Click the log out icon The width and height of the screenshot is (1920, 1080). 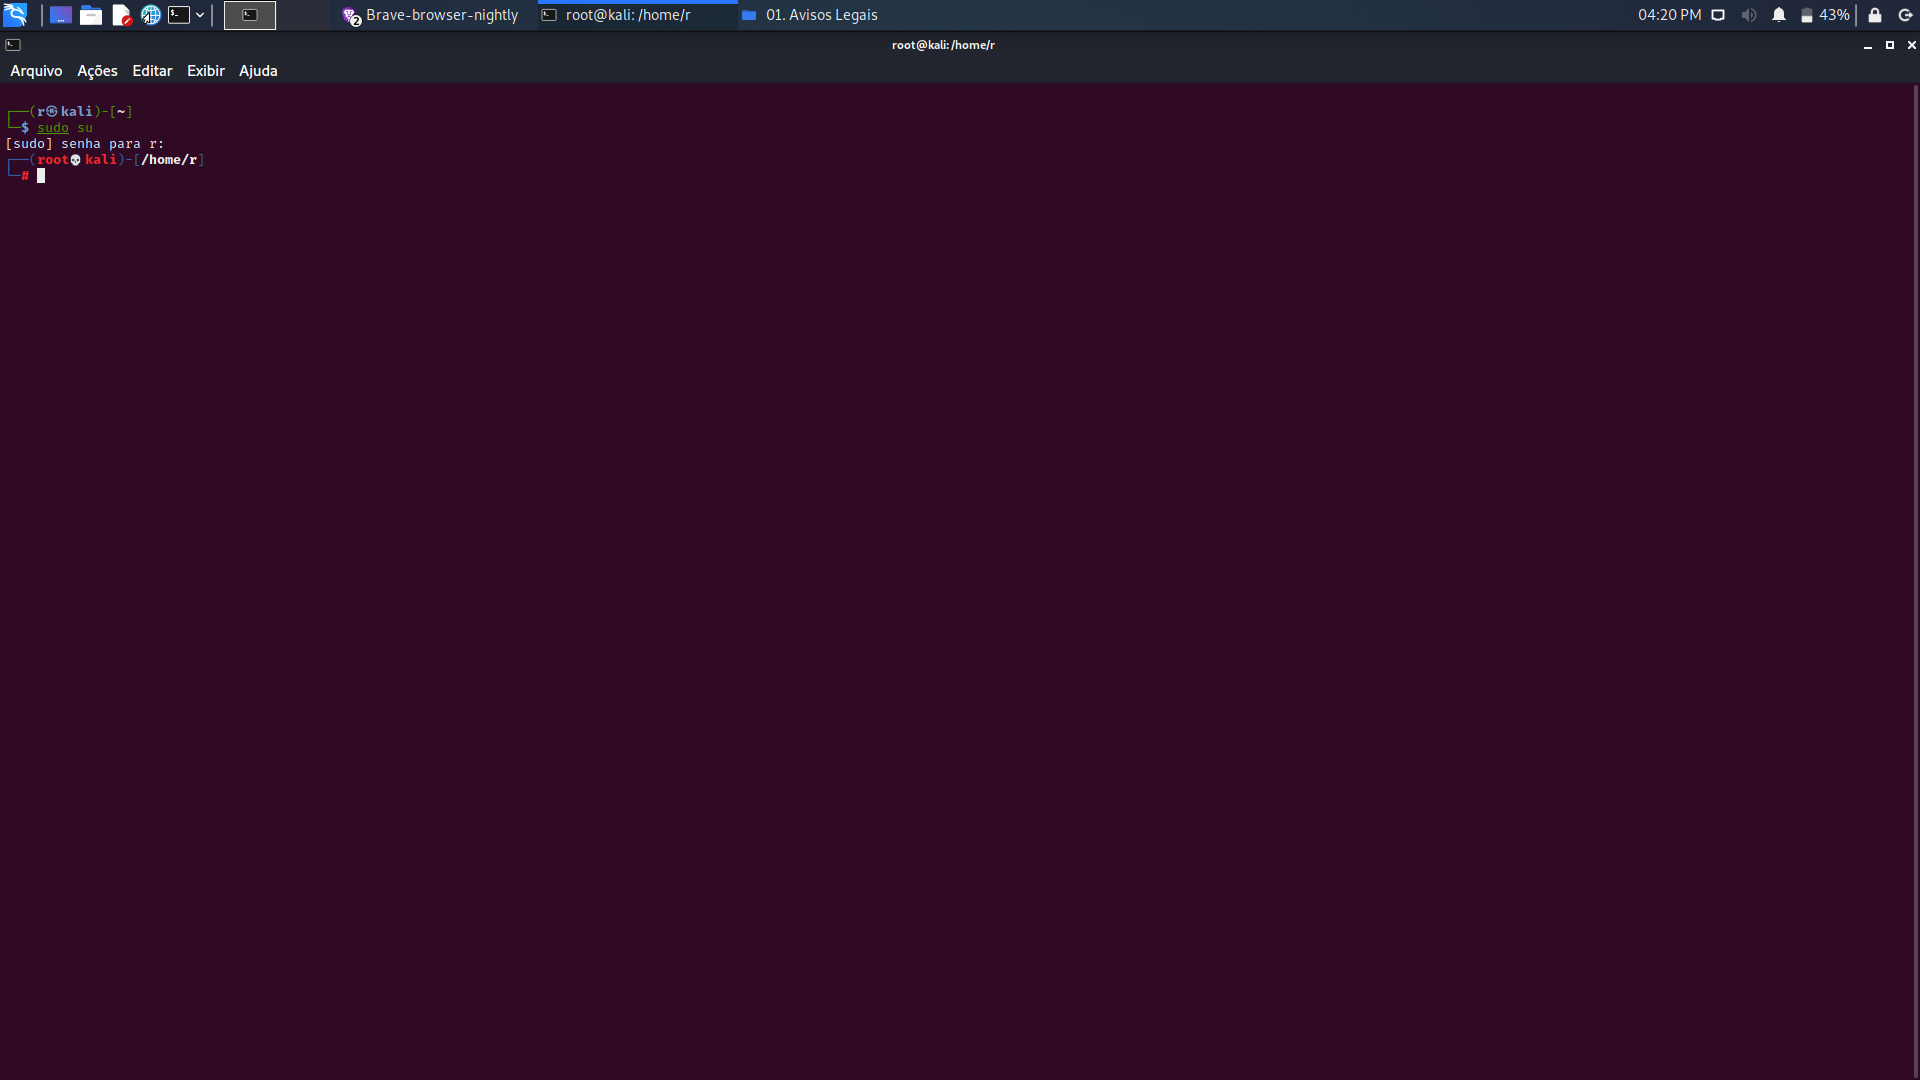(1905, 15)
